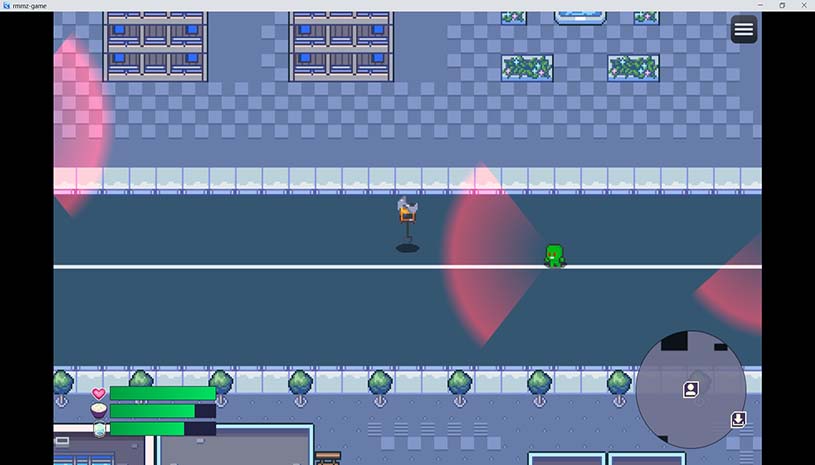
Task: Maximize the rmmz-game window
Action: (x=782, y=6)
